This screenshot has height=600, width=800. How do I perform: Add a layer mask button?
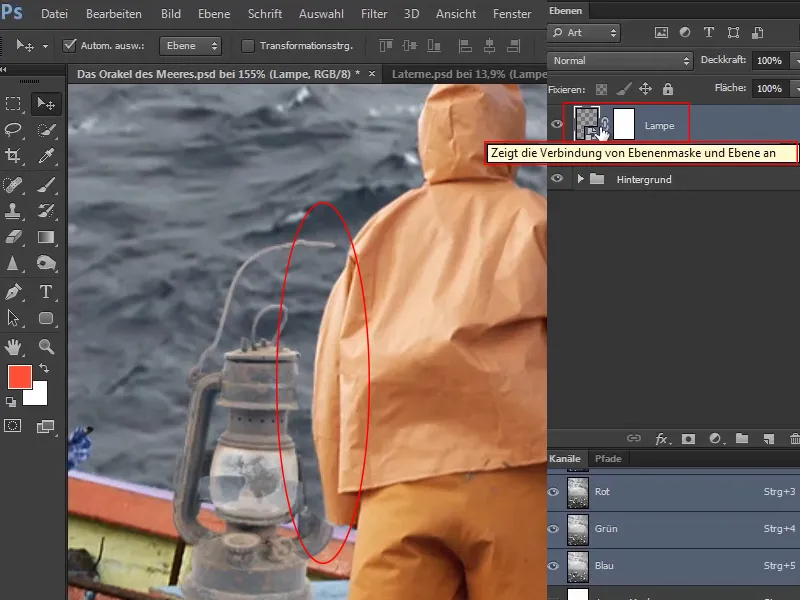pyautogui.click(x=688, y=439)
